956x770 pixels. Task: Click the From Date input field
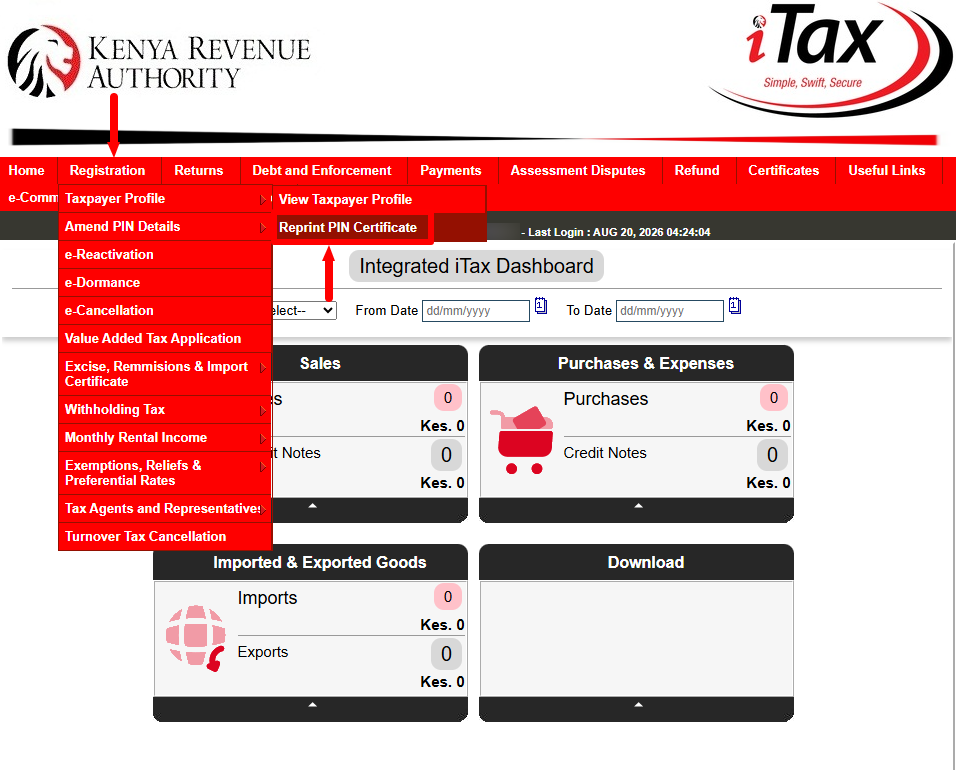click(x=476, y=311)
